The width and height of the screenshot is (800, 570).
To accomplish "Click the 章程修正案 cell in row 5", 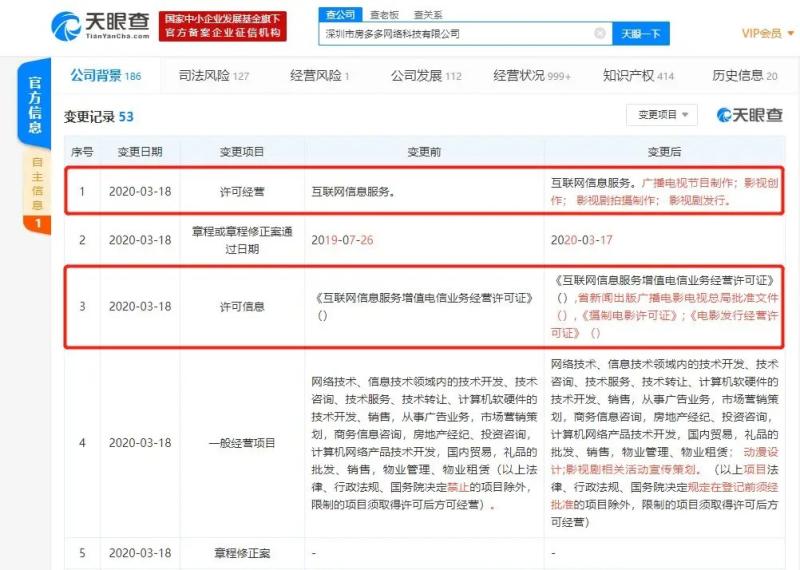I will coord(242,553).
